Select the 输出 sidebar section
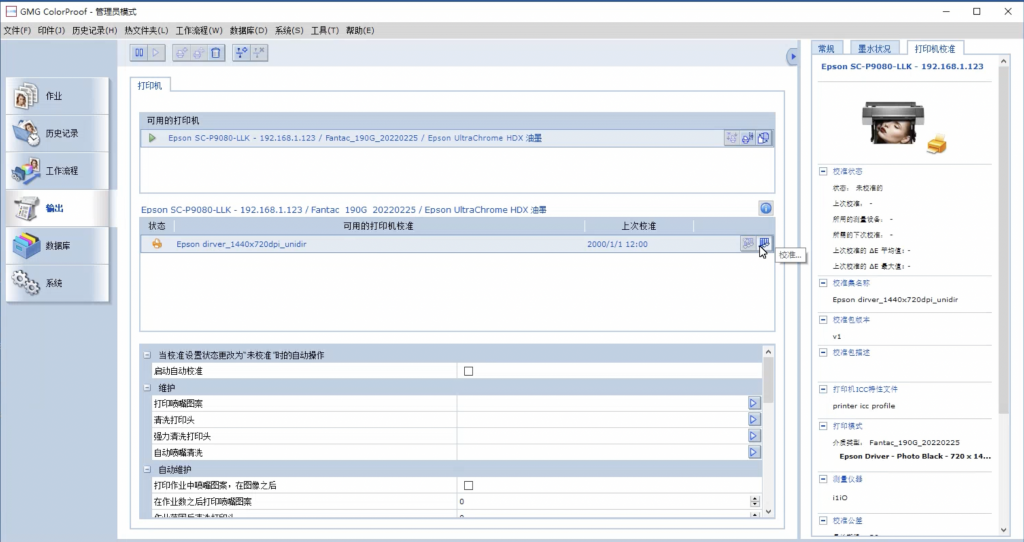1024x542 pixels. [x=57, y=208]
